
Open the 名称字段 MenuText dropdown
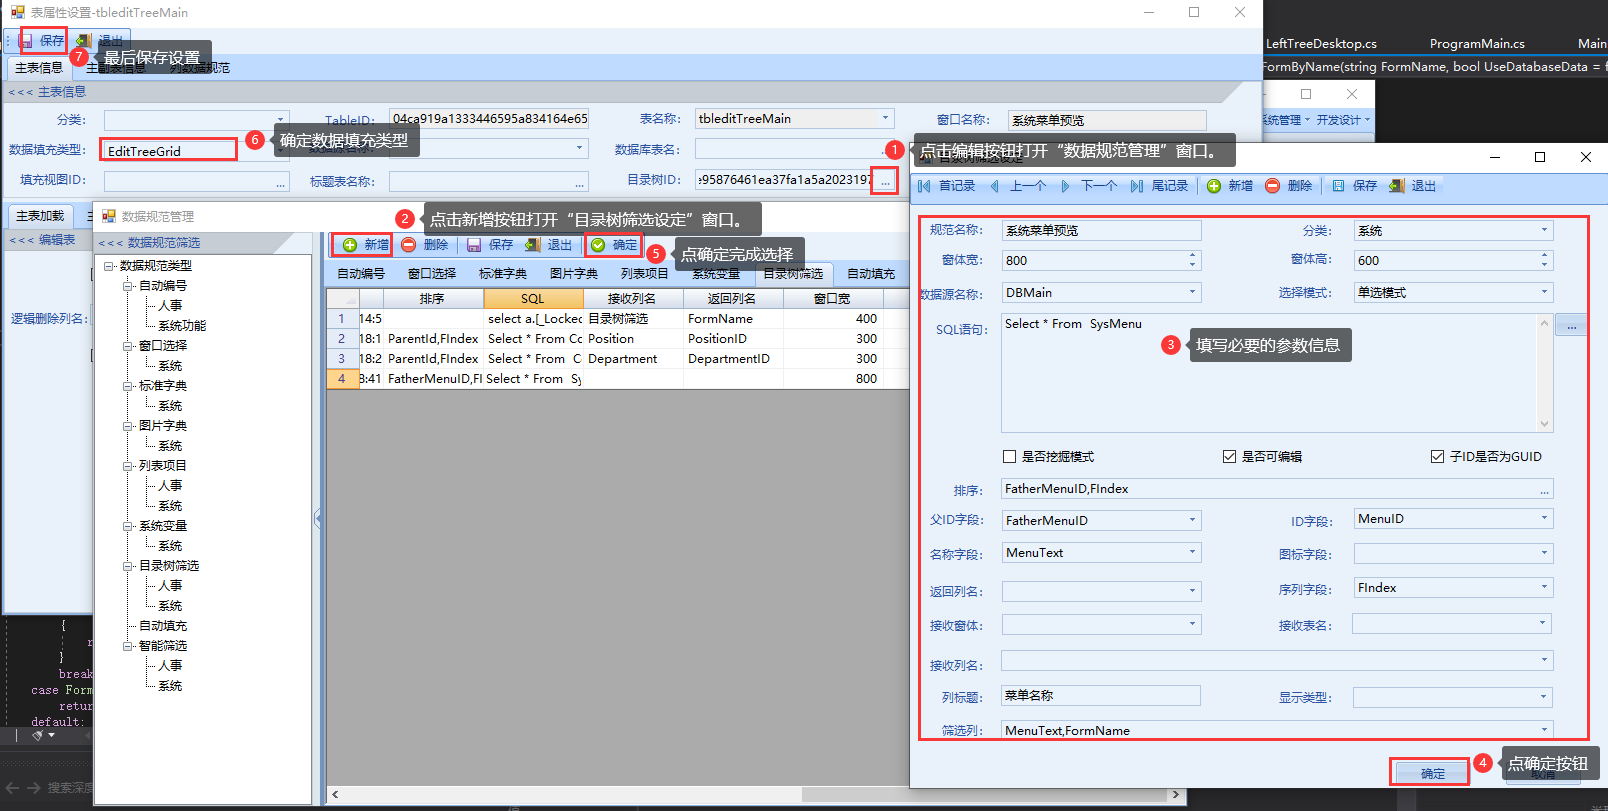[x=1192, y=552]
